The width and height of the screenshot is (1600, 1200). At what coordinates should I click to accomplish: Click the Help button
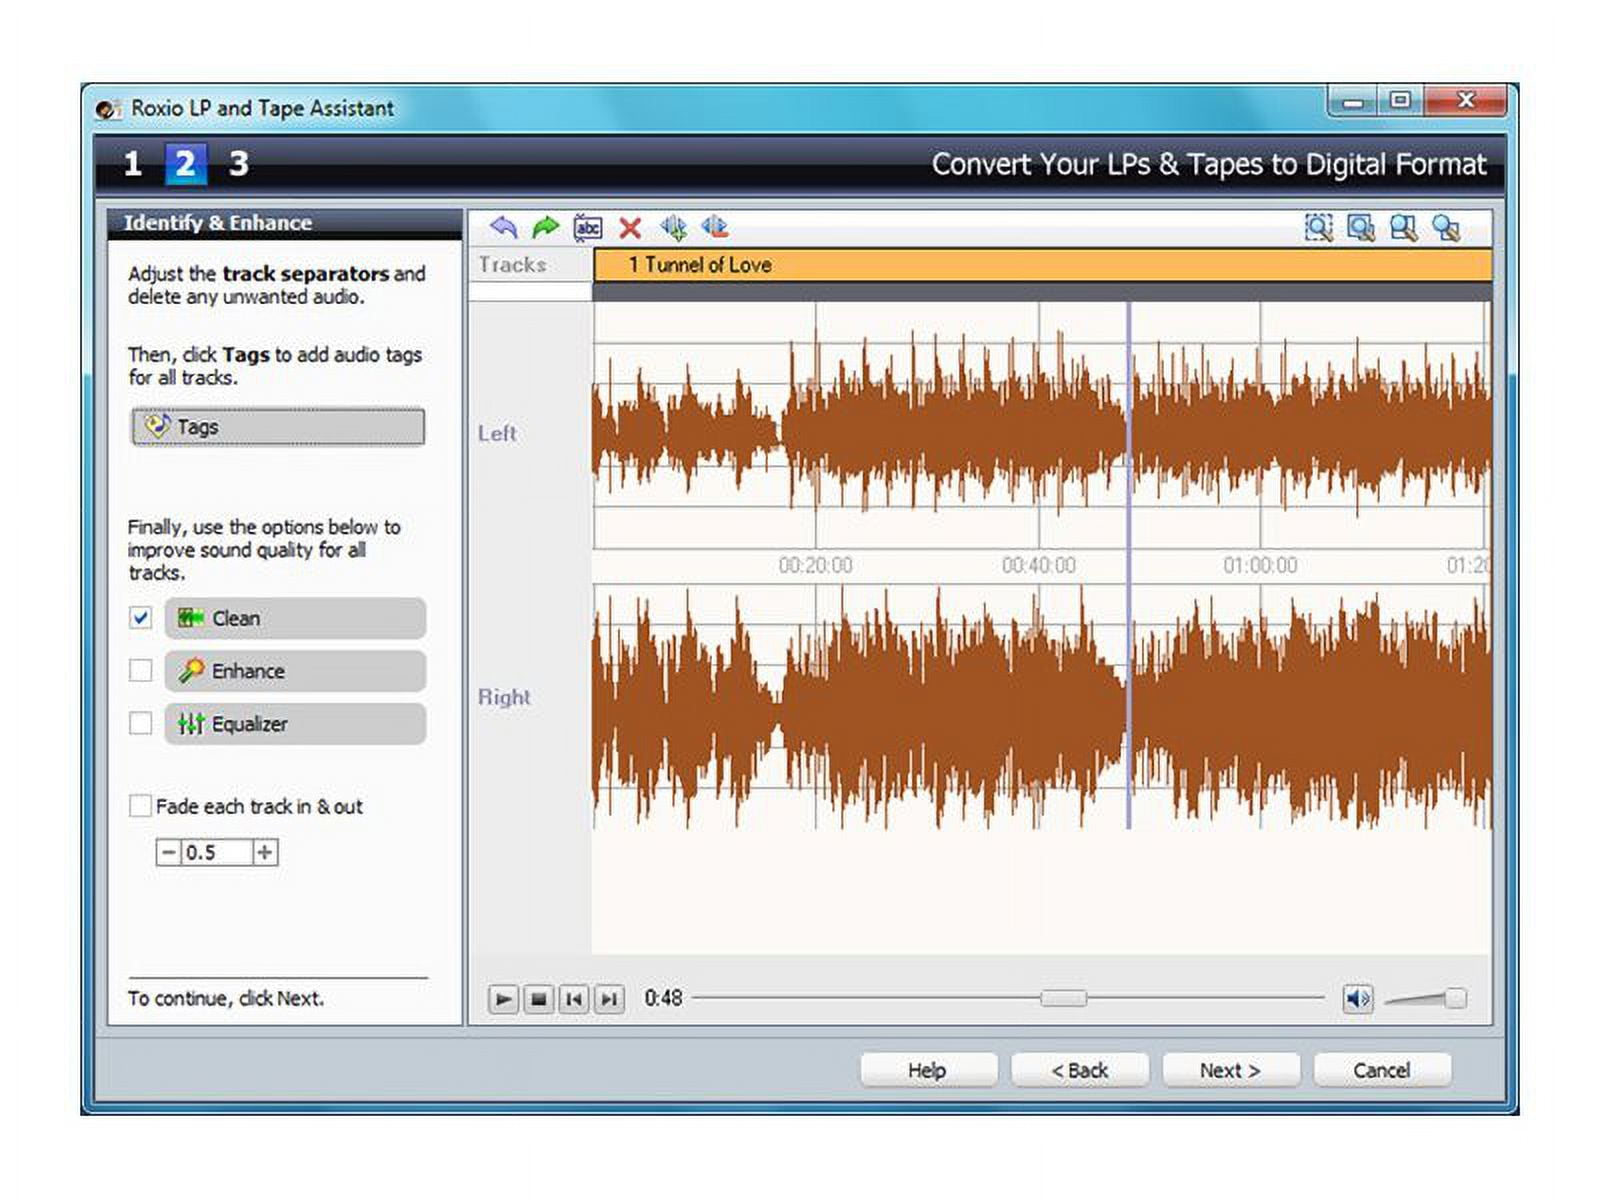click(927, 1070)
